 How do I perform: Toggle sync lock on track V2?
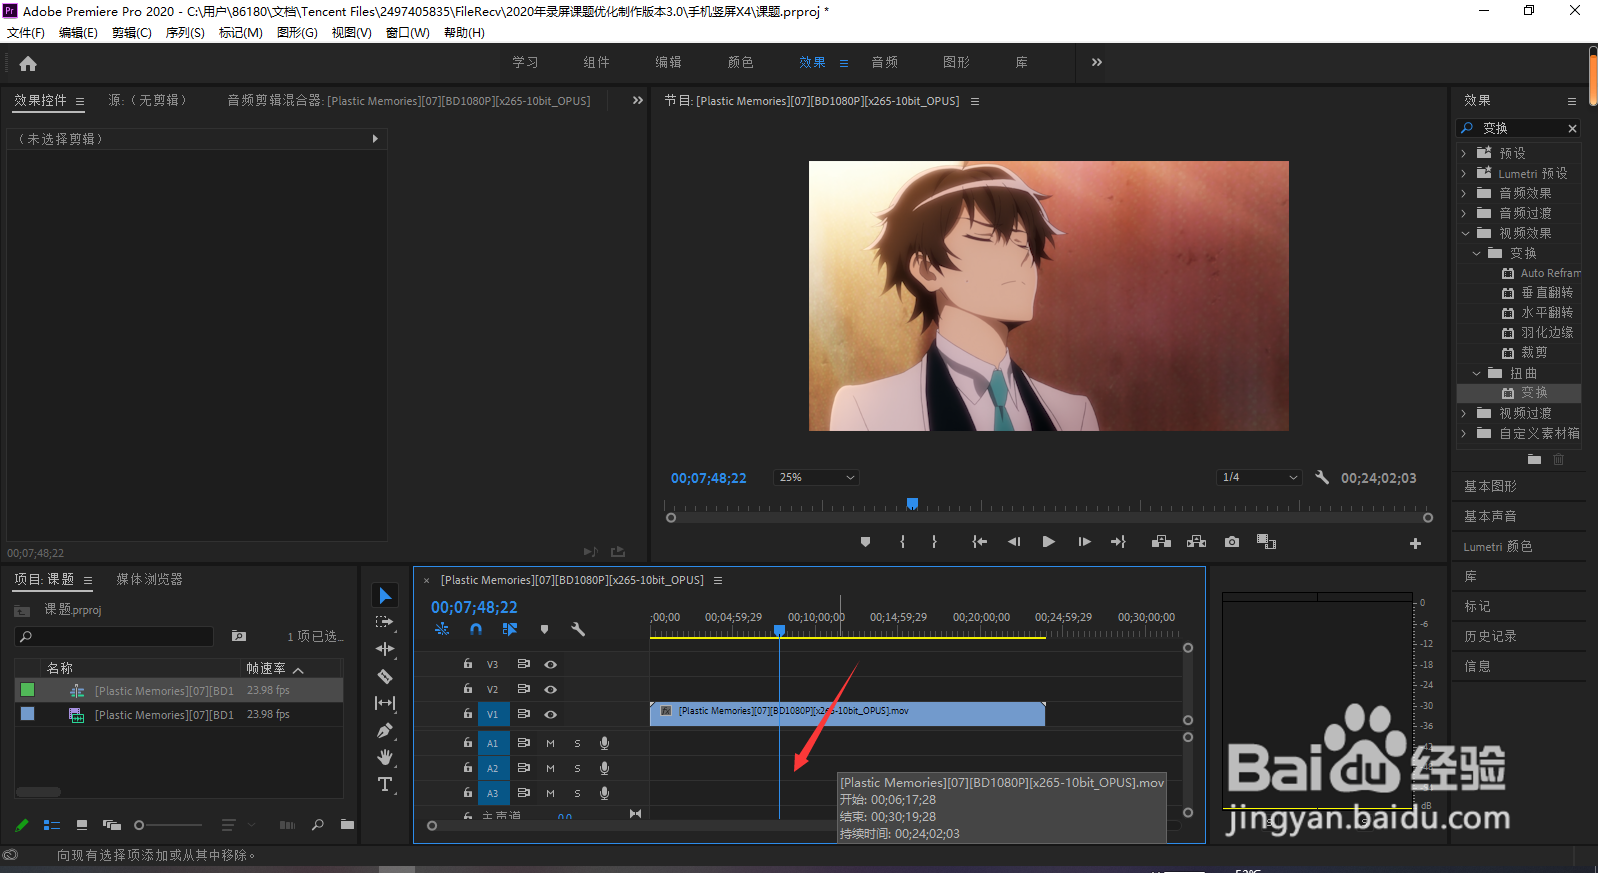click(x=523, y=689)
